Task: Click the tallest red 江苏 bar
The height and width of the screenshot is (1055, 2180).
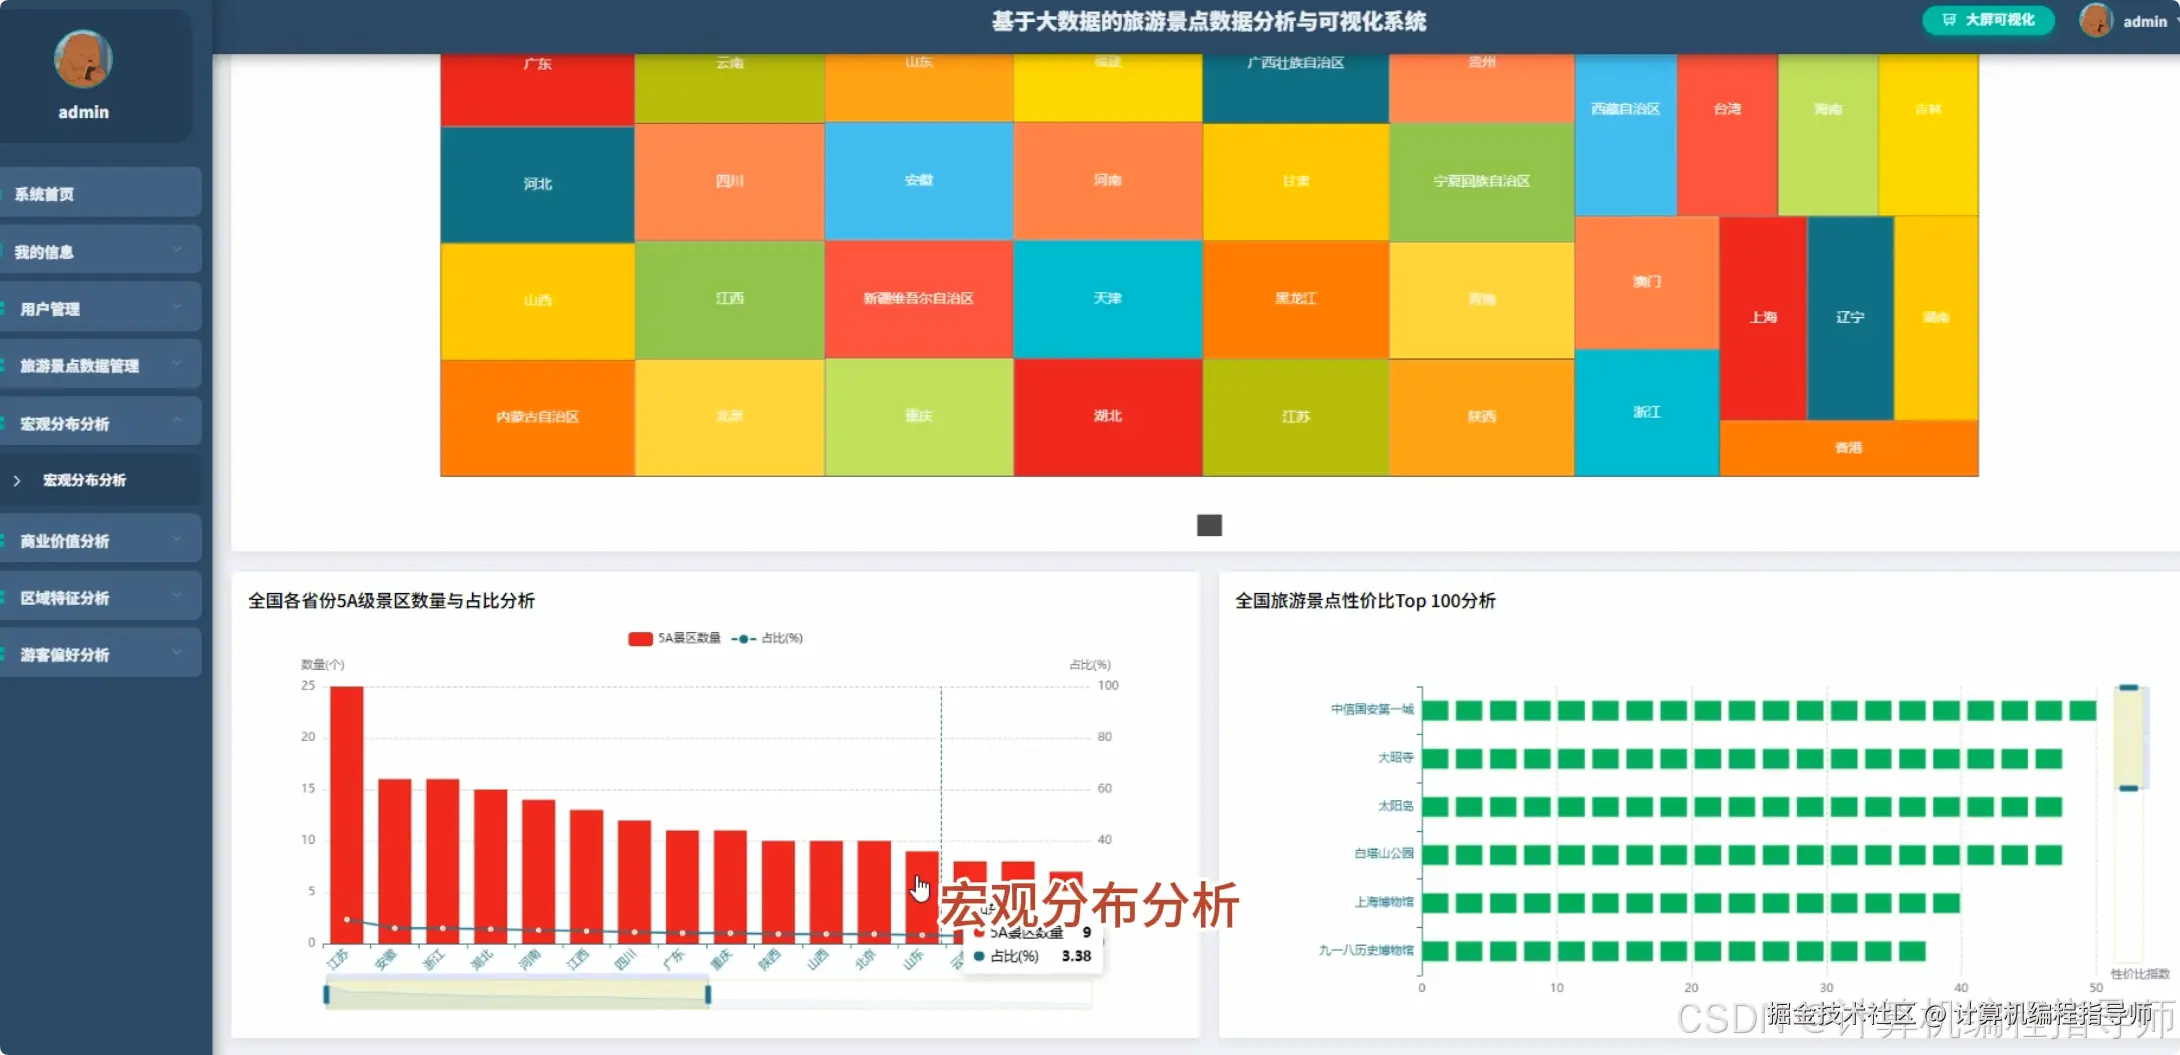Action: point(346,814)
